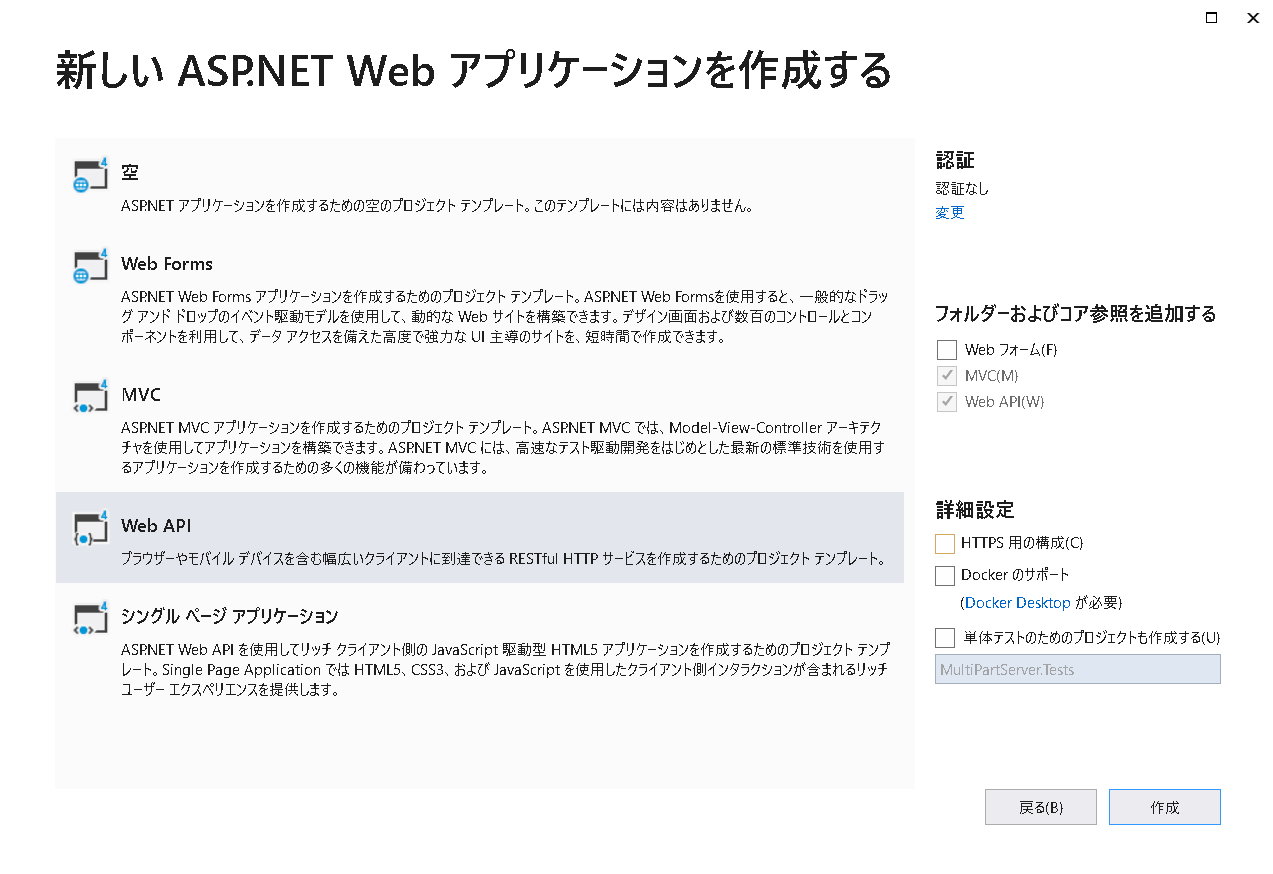
Task: Click フォルダーおよびコア参照を追加する heading
Action: pos(1076,314)
